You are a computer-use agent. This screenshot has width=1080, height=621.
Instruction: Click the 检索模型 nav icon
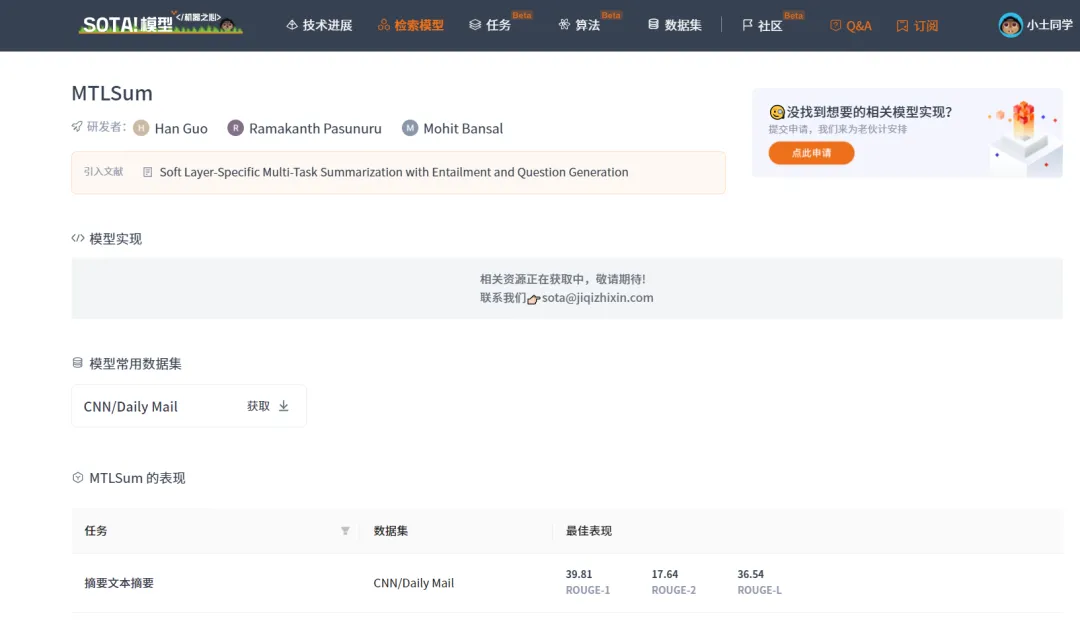click(x=384, y=25)
